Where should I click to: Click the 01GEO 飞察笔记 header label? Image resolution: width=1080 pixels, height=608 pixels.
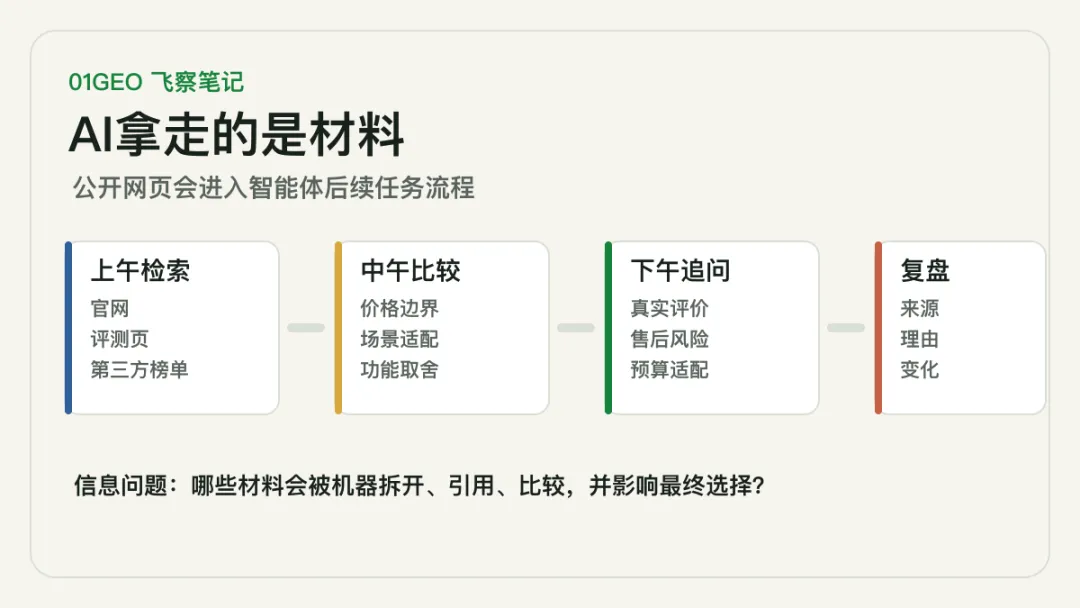(156, 82)
